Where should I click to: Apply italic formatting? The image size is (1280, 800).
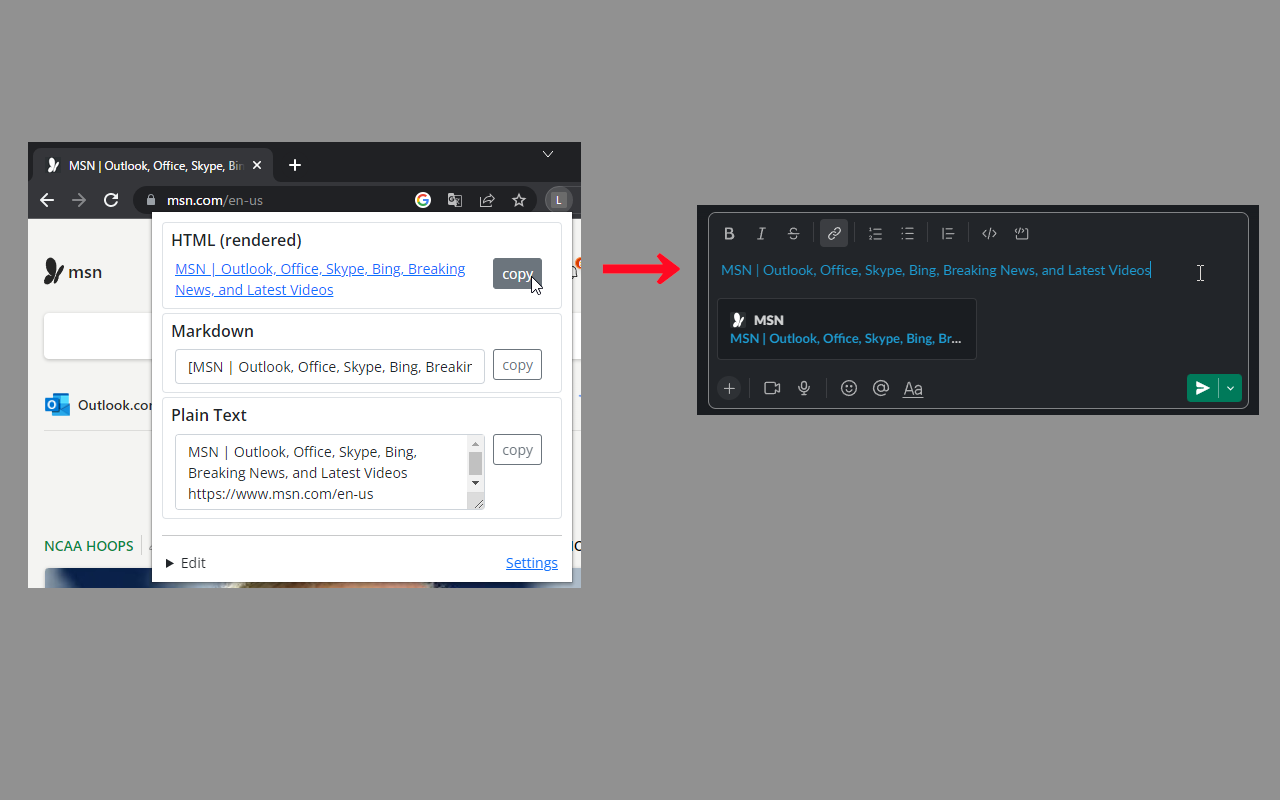click(x=761, y=233)
